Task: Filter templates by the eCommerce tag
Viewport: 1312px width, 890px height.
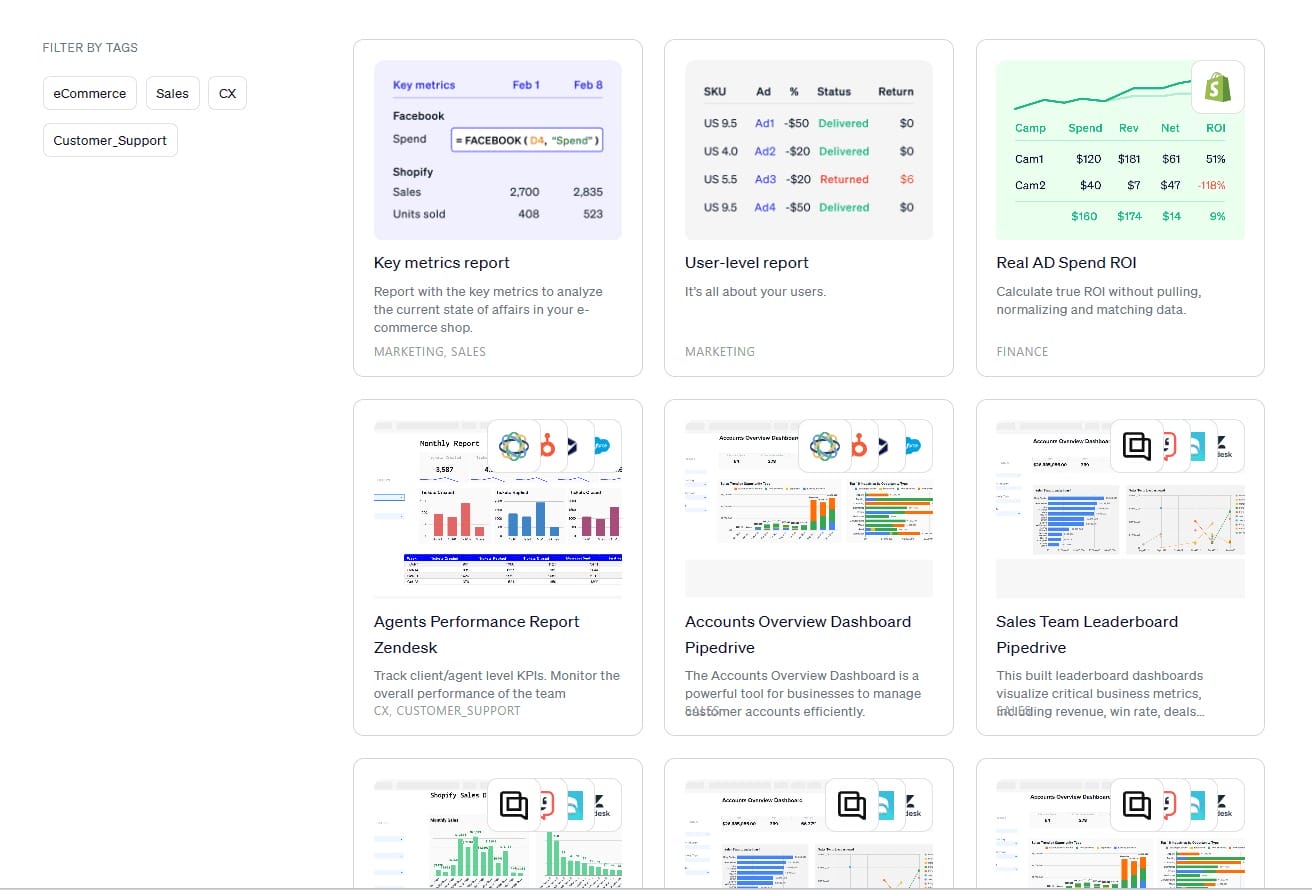Action: [90, 93]
